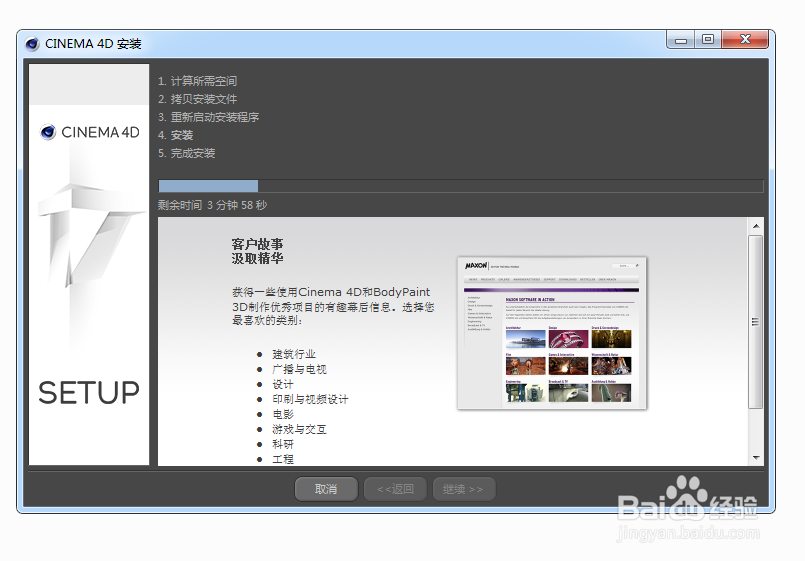This screenshot has width=805, height=561.
Task: Click the <<返回 back button
Action: coord(395,489)
